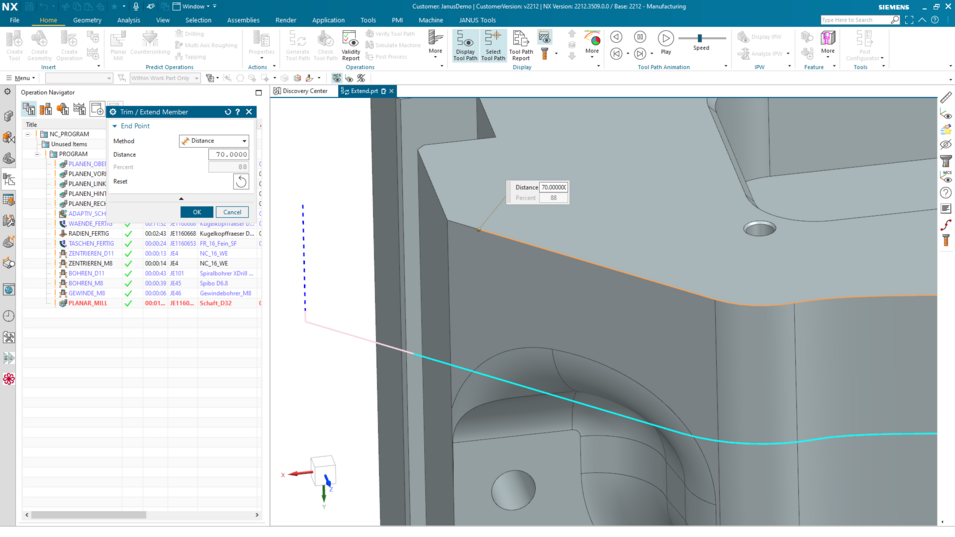Select the RADIEN_FERTIG operation
This screenshot has width=955, height=537.
coord(89,234)
